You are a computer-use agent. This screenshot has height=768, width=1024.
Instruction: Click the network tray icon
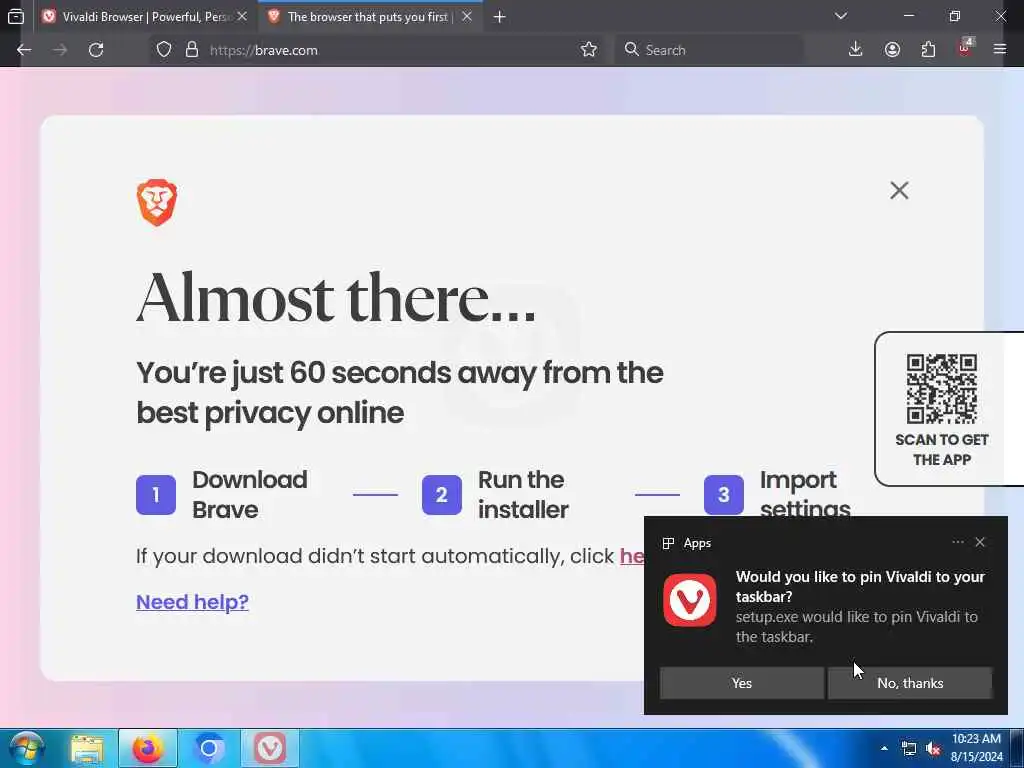point(908,748)
